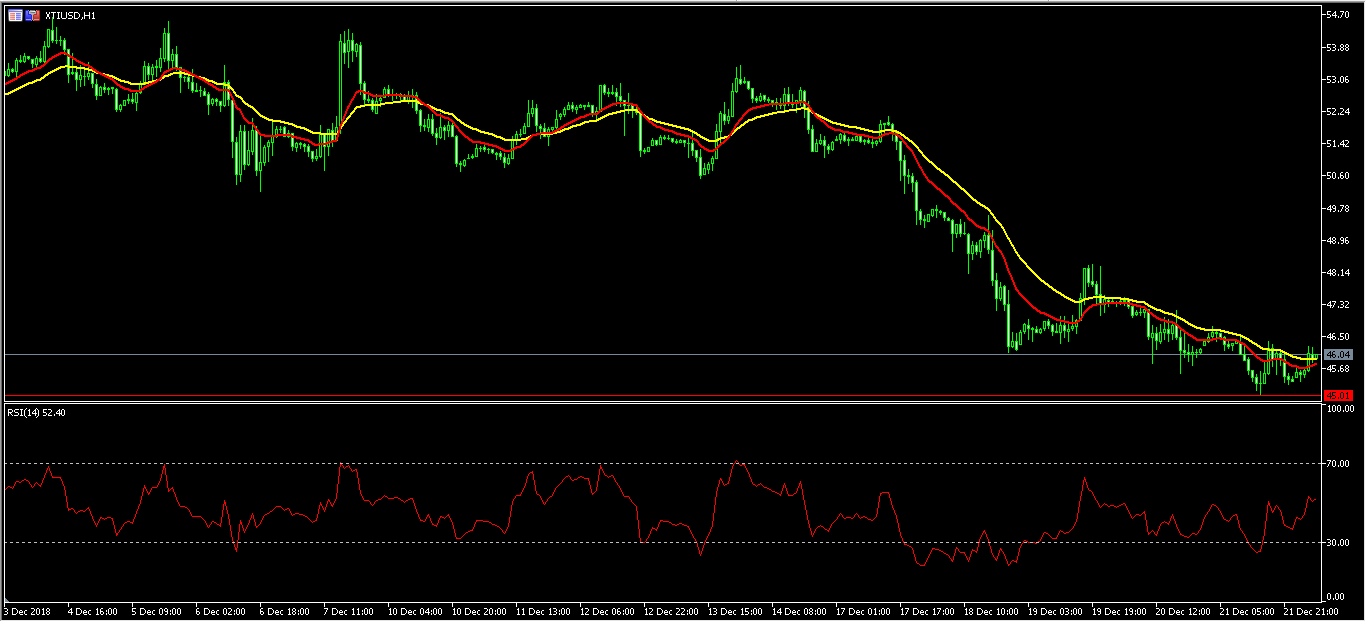1366x621 pixels.
Task: Click the 3 Dec 2018 time label
Action: (x=25, y=610)
